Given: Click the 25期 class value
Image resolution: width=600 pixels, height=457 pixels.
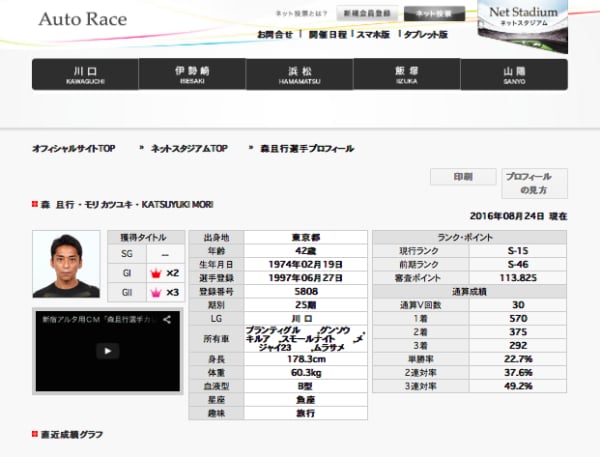Looking at the screenshot, I should pos(306,305).
